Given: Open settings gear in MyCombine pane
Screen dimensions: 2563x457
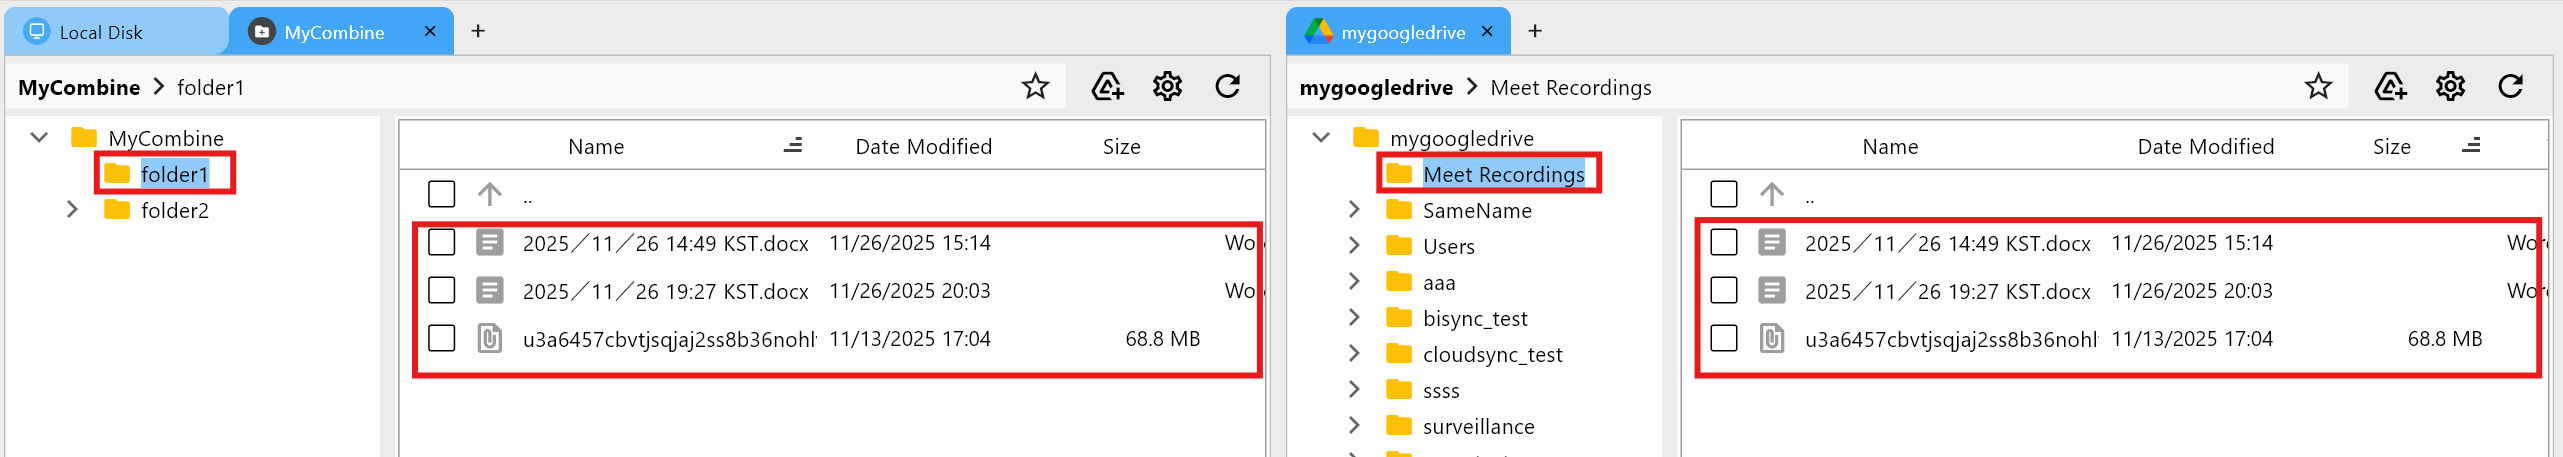Looking at the screenshot, I should click(1167, 87).
